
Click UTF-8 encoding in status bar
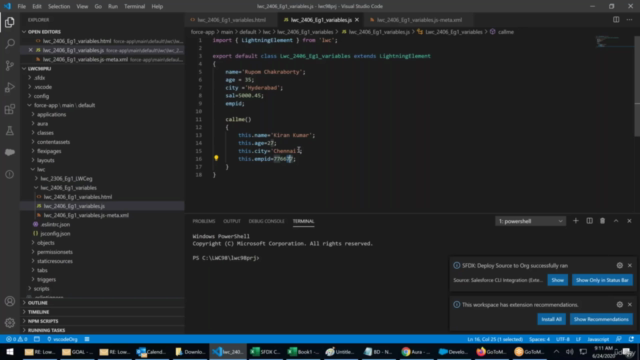click(x=563, y=339)
